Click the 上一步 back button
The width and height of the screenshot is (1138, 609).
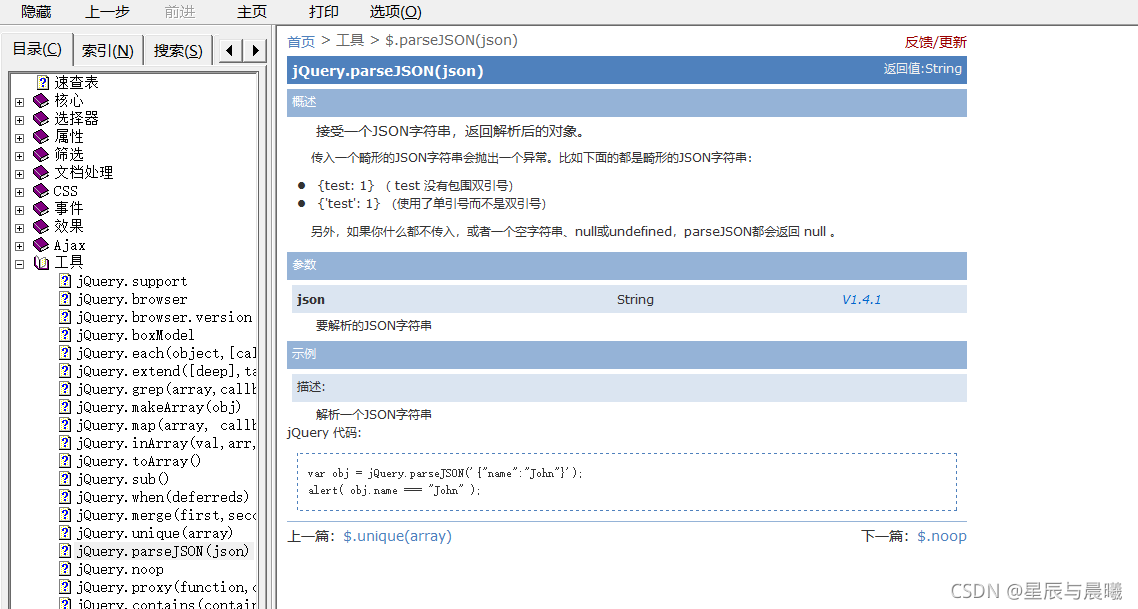pyautogui.click(x=107, y=12)
